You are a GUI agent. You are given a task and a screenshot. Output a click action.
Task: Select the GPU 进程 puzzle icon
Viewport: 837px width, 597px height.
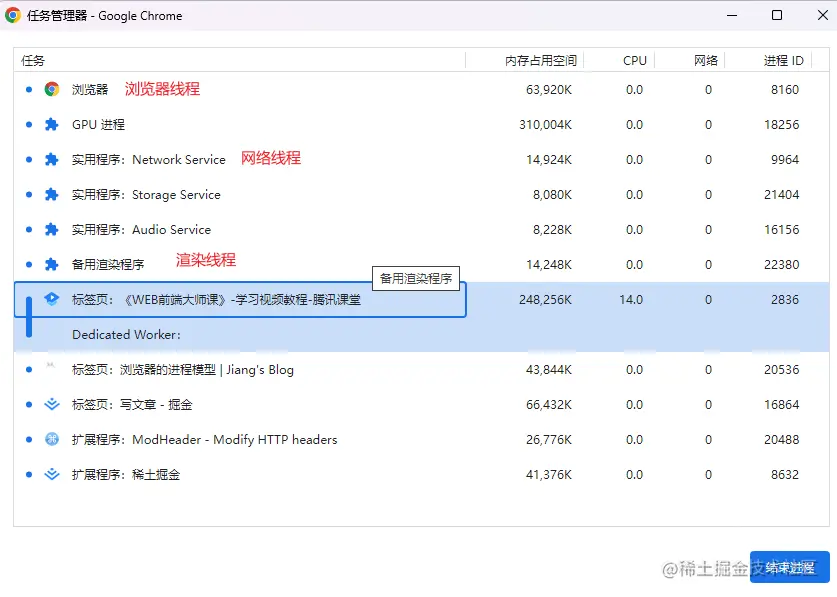[x=52, y=124]
